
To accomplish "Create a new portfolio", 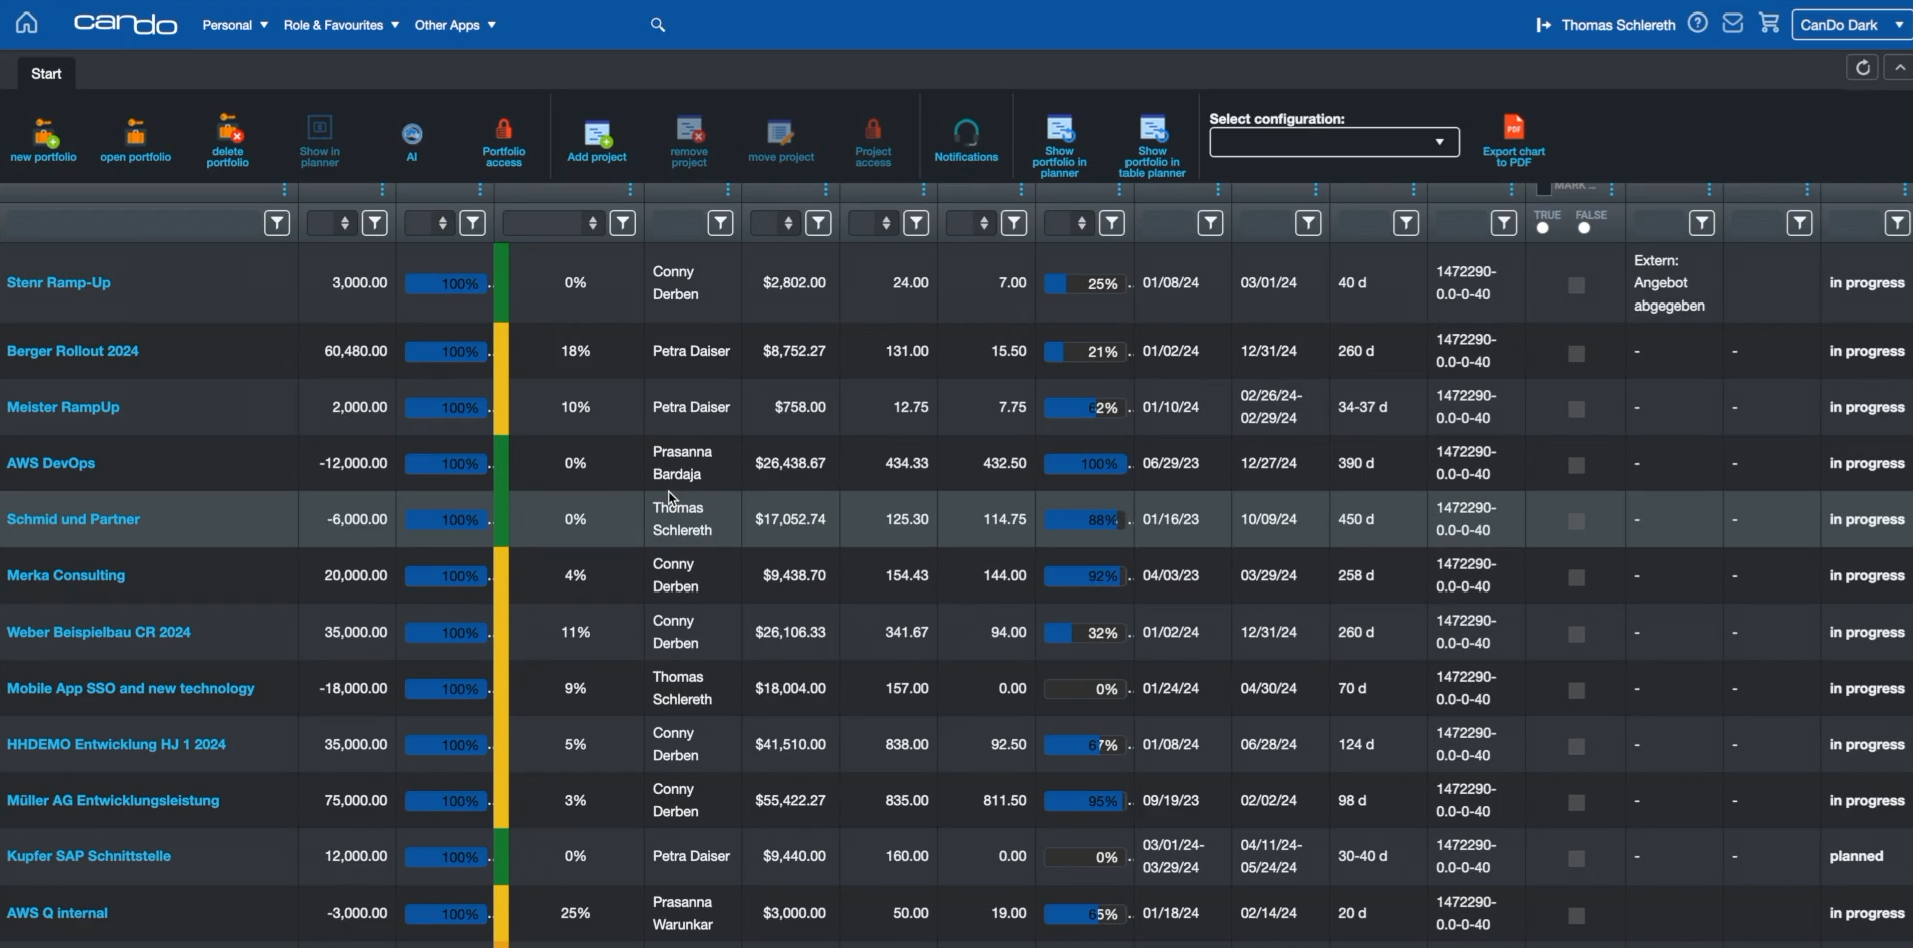I will (x=44, y=140).
